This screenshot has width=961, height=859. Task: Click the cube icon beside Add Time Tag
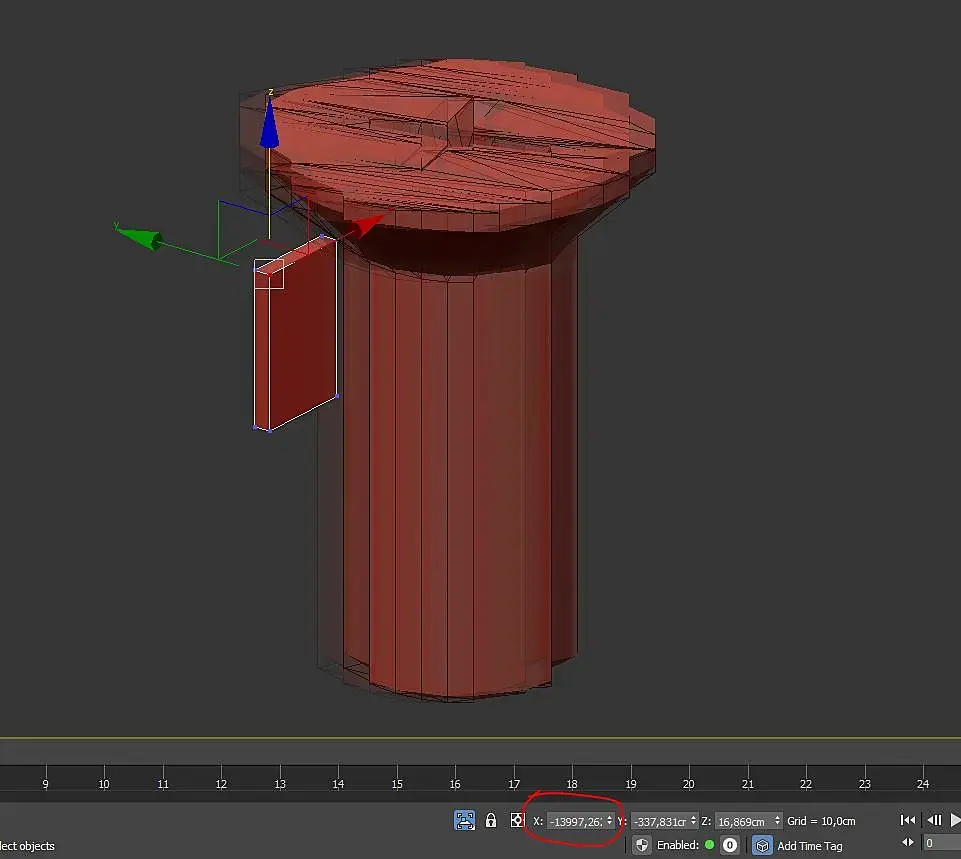click(762, 845)
